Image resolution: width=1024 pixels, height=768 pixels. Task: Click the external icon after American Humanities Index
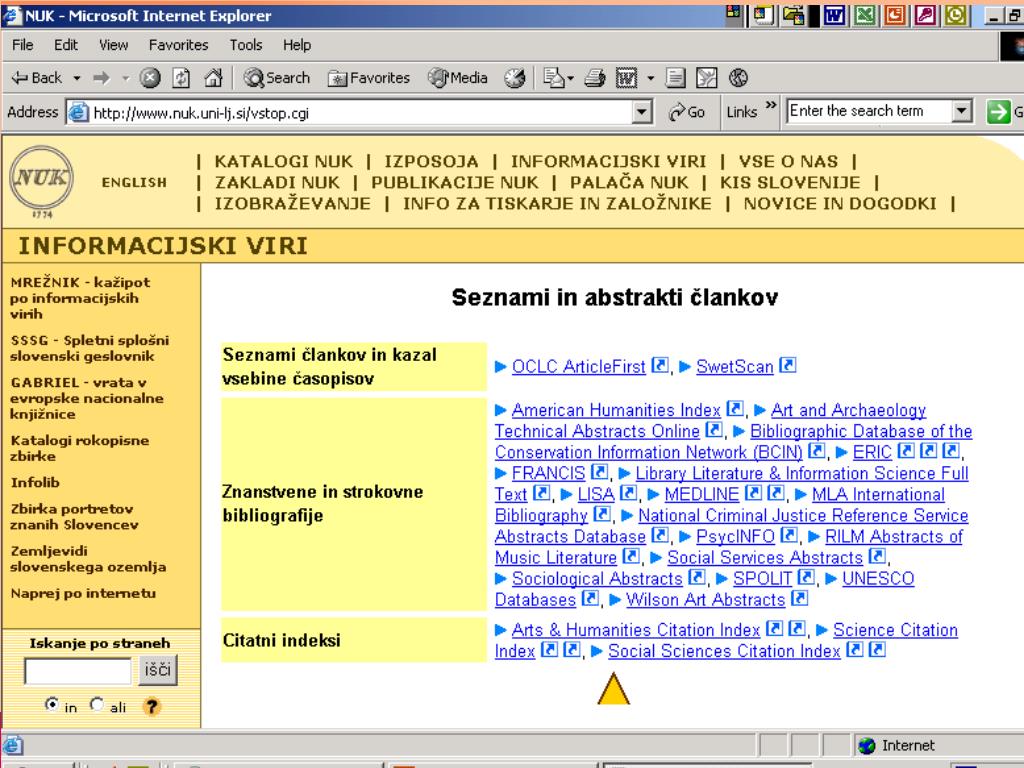pyautogui.click(x=735, y=409)
